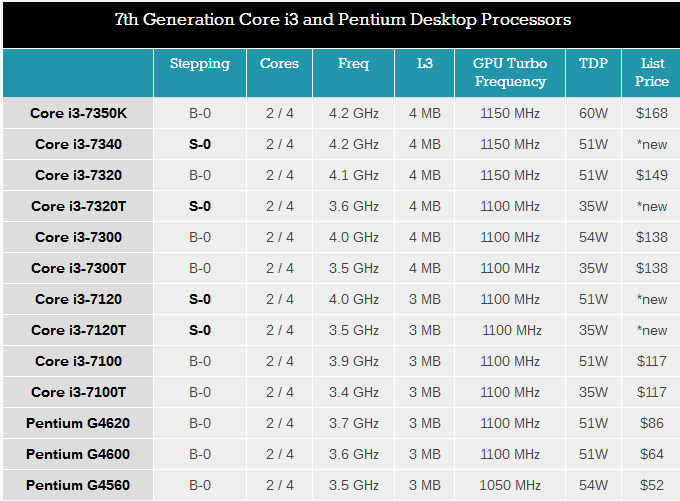Click the S-0 stepping of Core i3-7320T

[200, 206]
